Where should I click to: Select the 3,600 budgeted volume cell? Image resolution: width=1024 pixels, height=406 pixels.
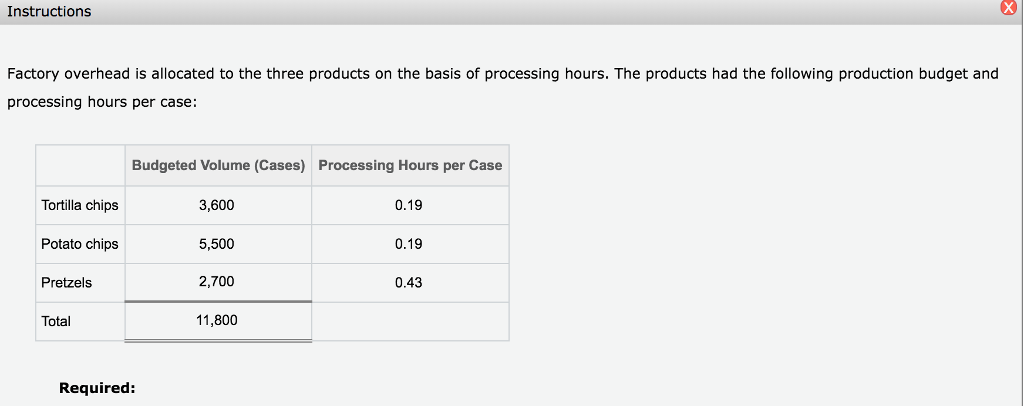(217, 205)
